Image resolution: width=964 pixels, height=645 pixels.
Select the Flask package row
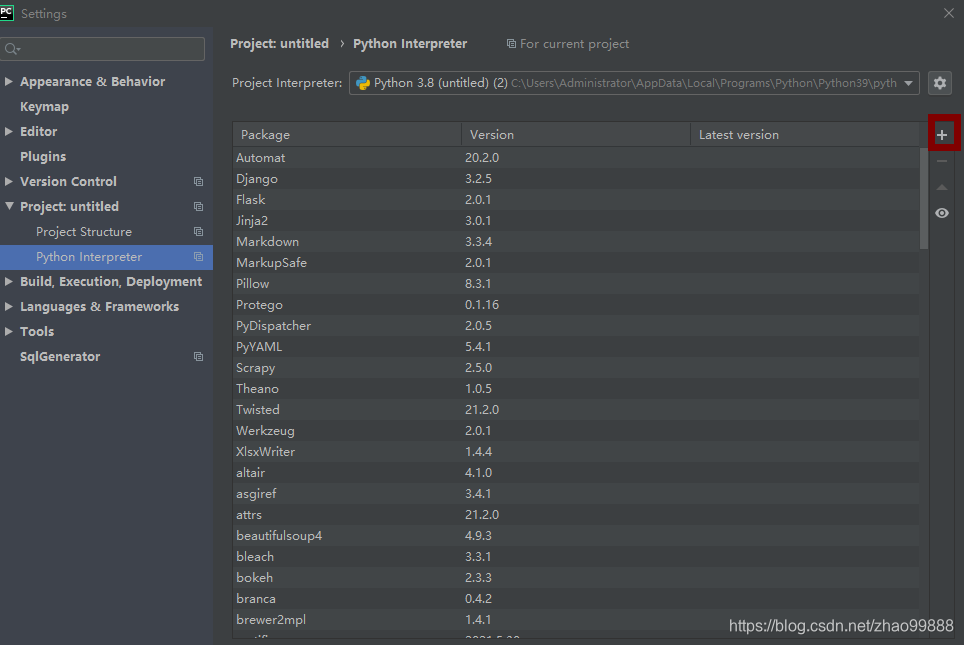[576, 199]
